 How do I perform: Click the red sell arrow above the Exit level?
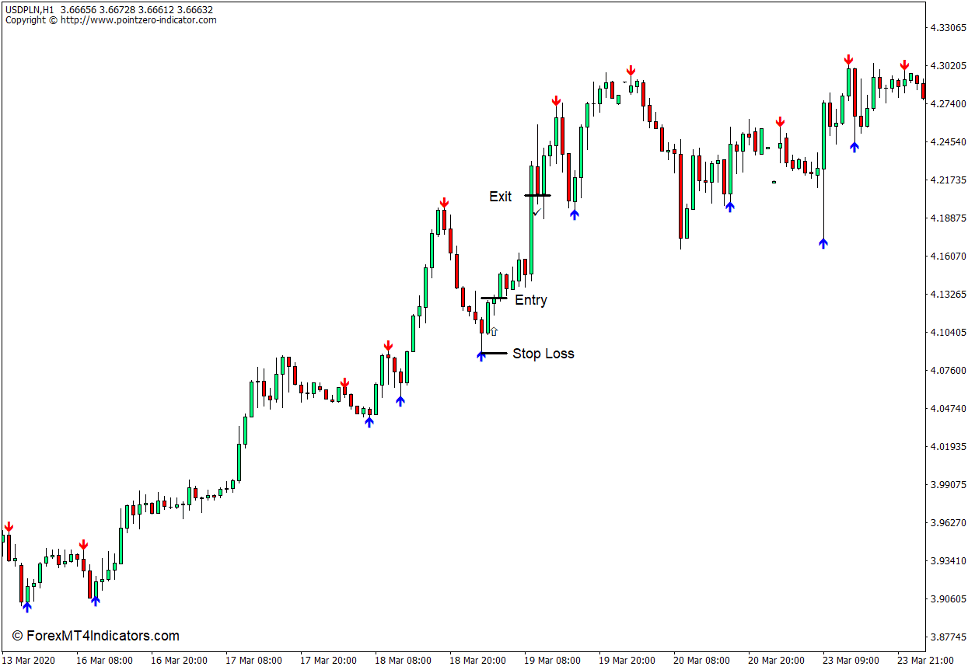tap(557, 102)
